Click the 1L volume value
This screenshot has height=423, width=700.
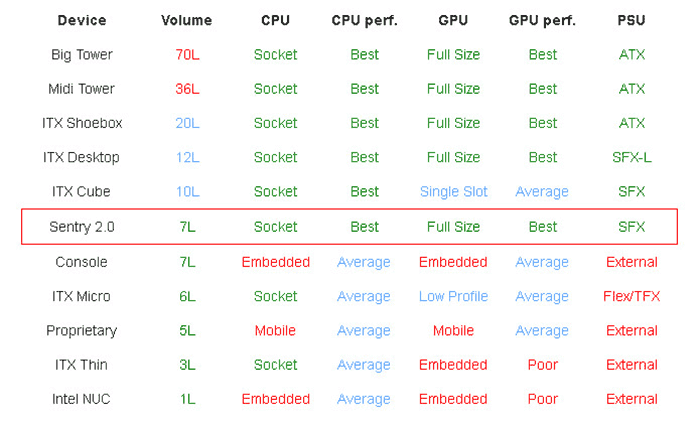click(187, 399)
